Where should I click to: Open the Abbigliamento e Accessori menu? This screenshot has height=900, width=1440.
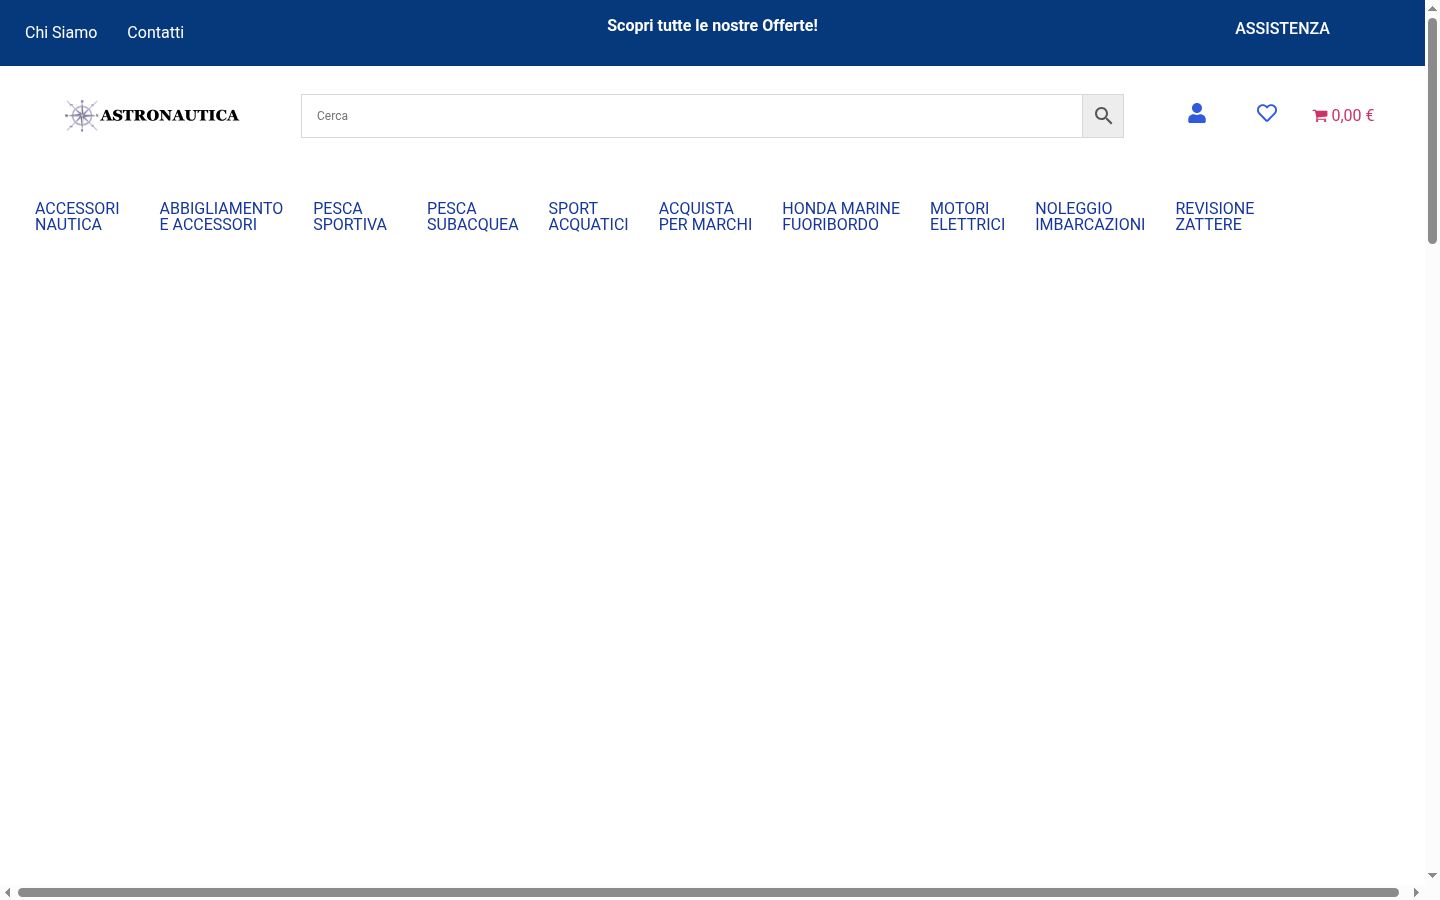coord(221,216)
